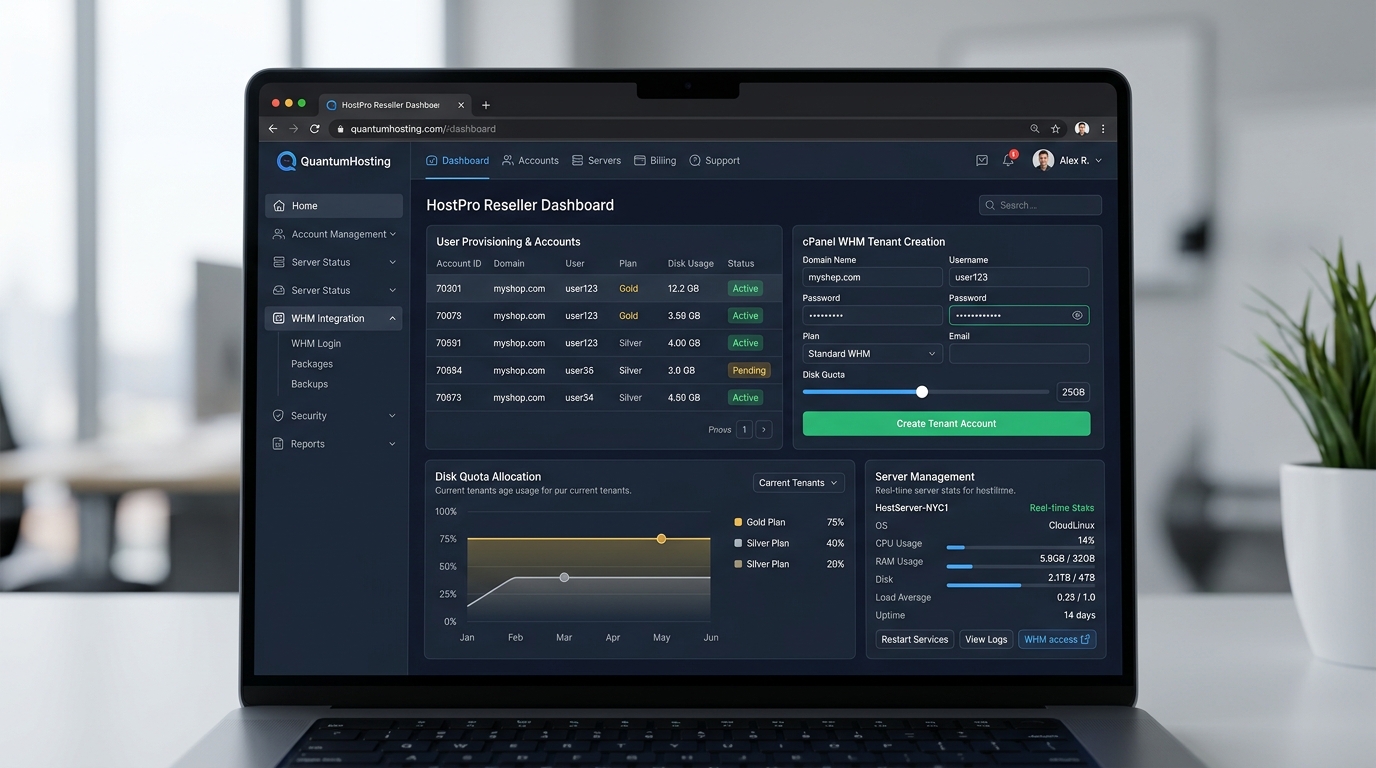The image size is (1376, 768).
Task: Click the empty Email input field
Action: (1018, 354)
